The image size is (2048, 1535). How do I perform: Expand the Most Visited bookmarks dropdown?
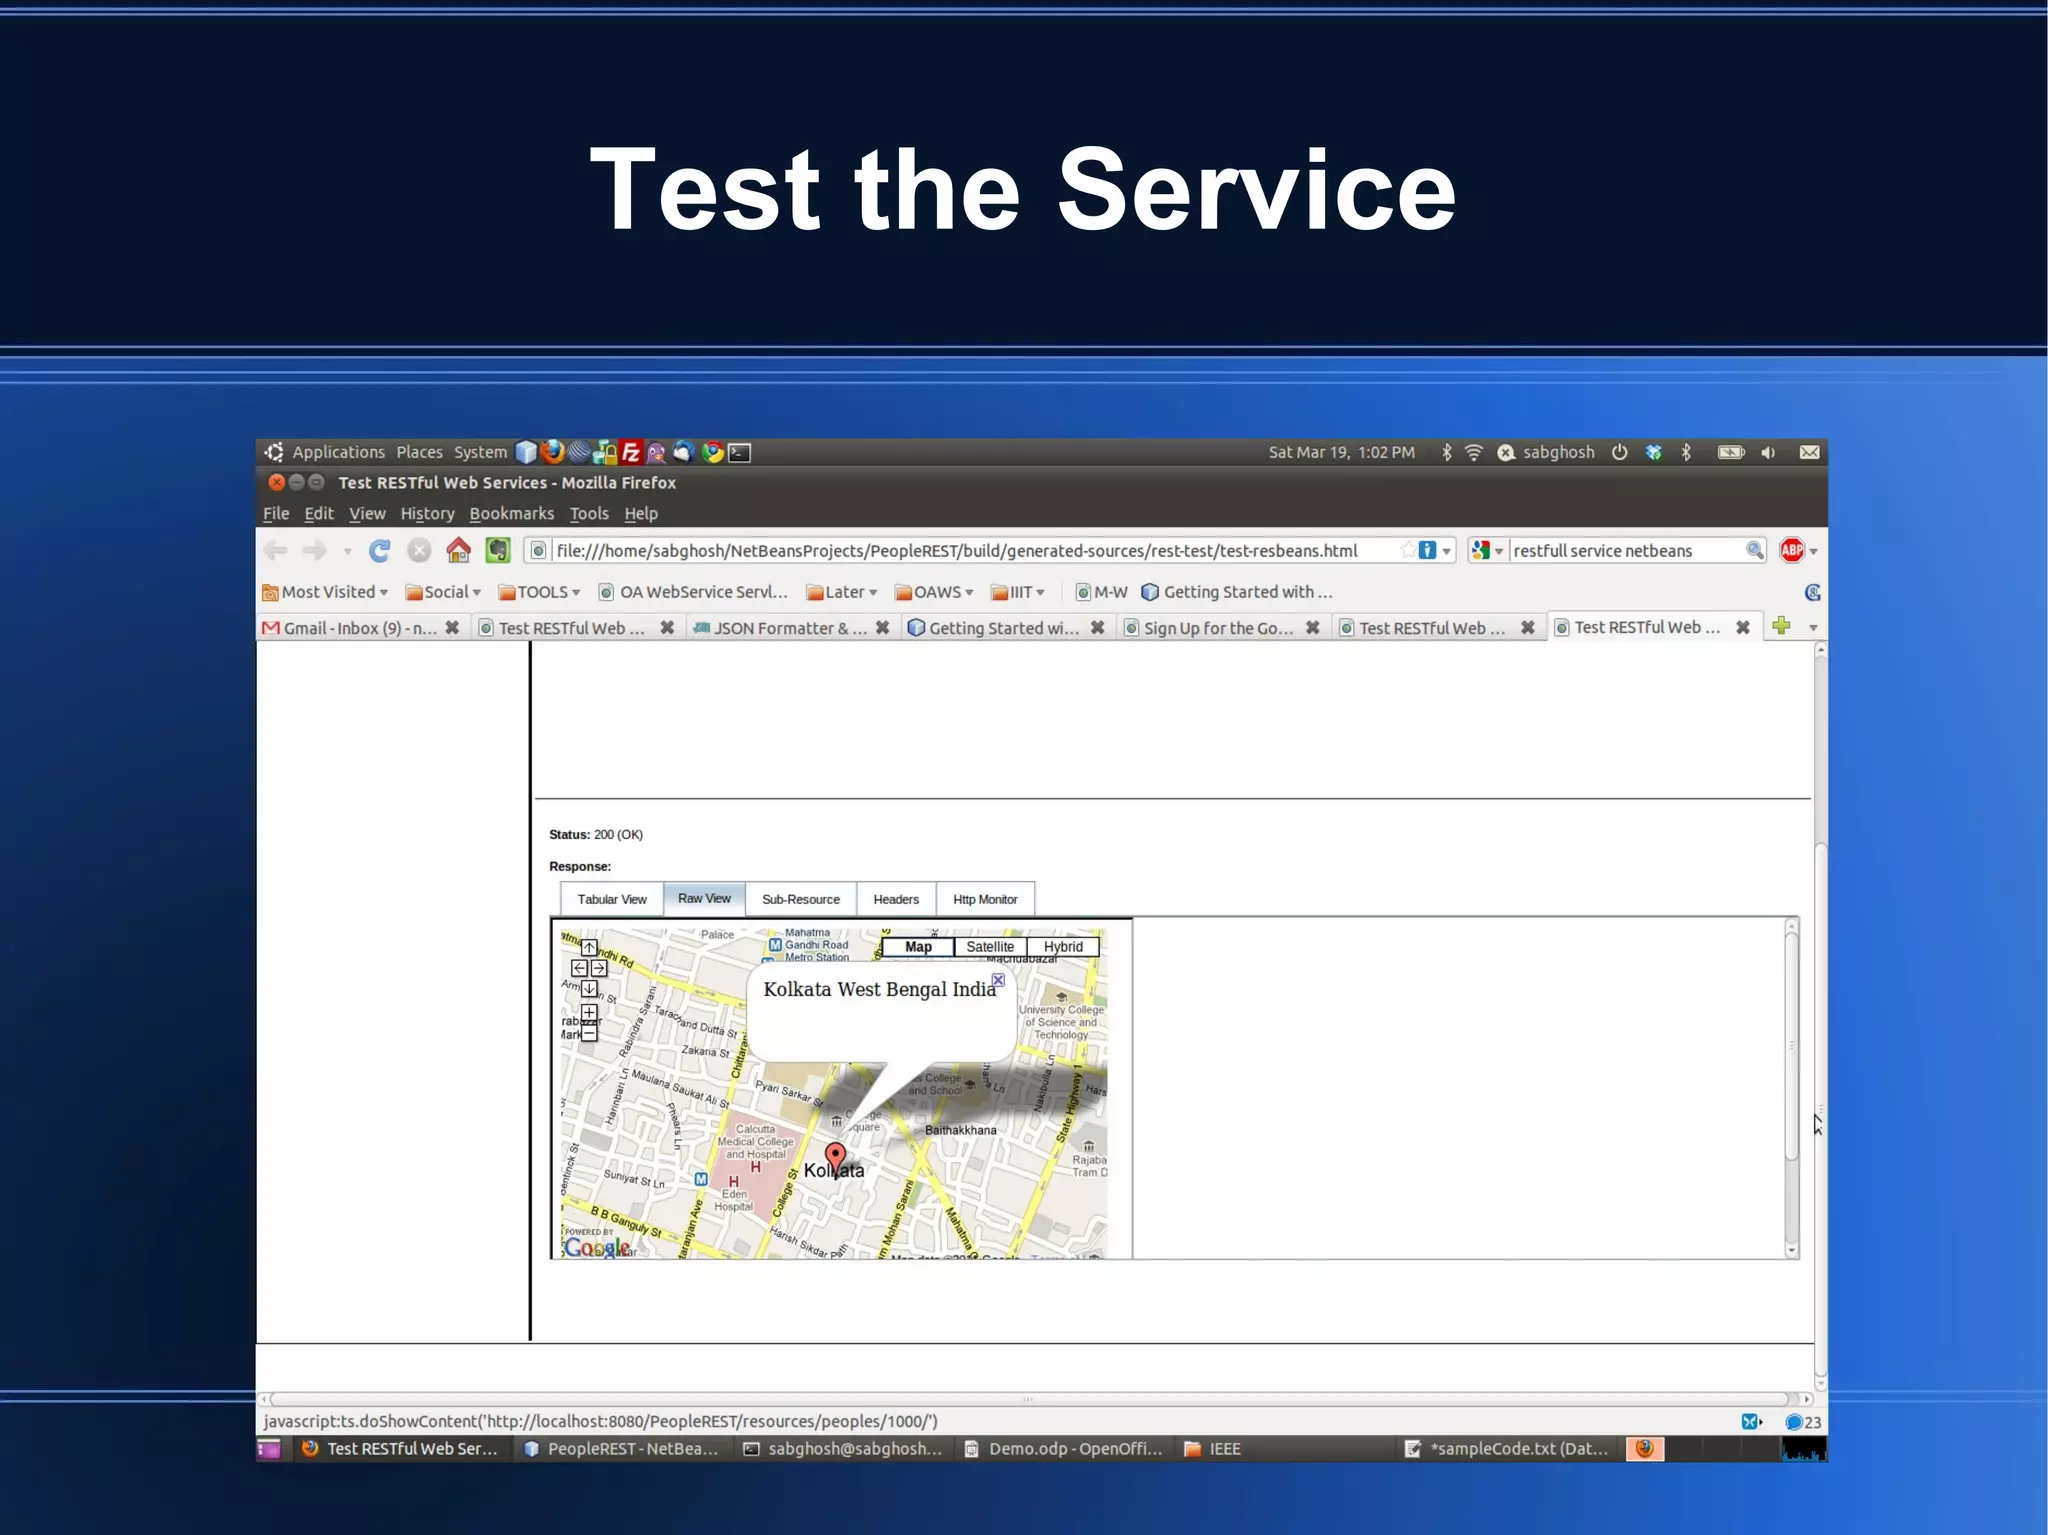click(x=326, y=592)
